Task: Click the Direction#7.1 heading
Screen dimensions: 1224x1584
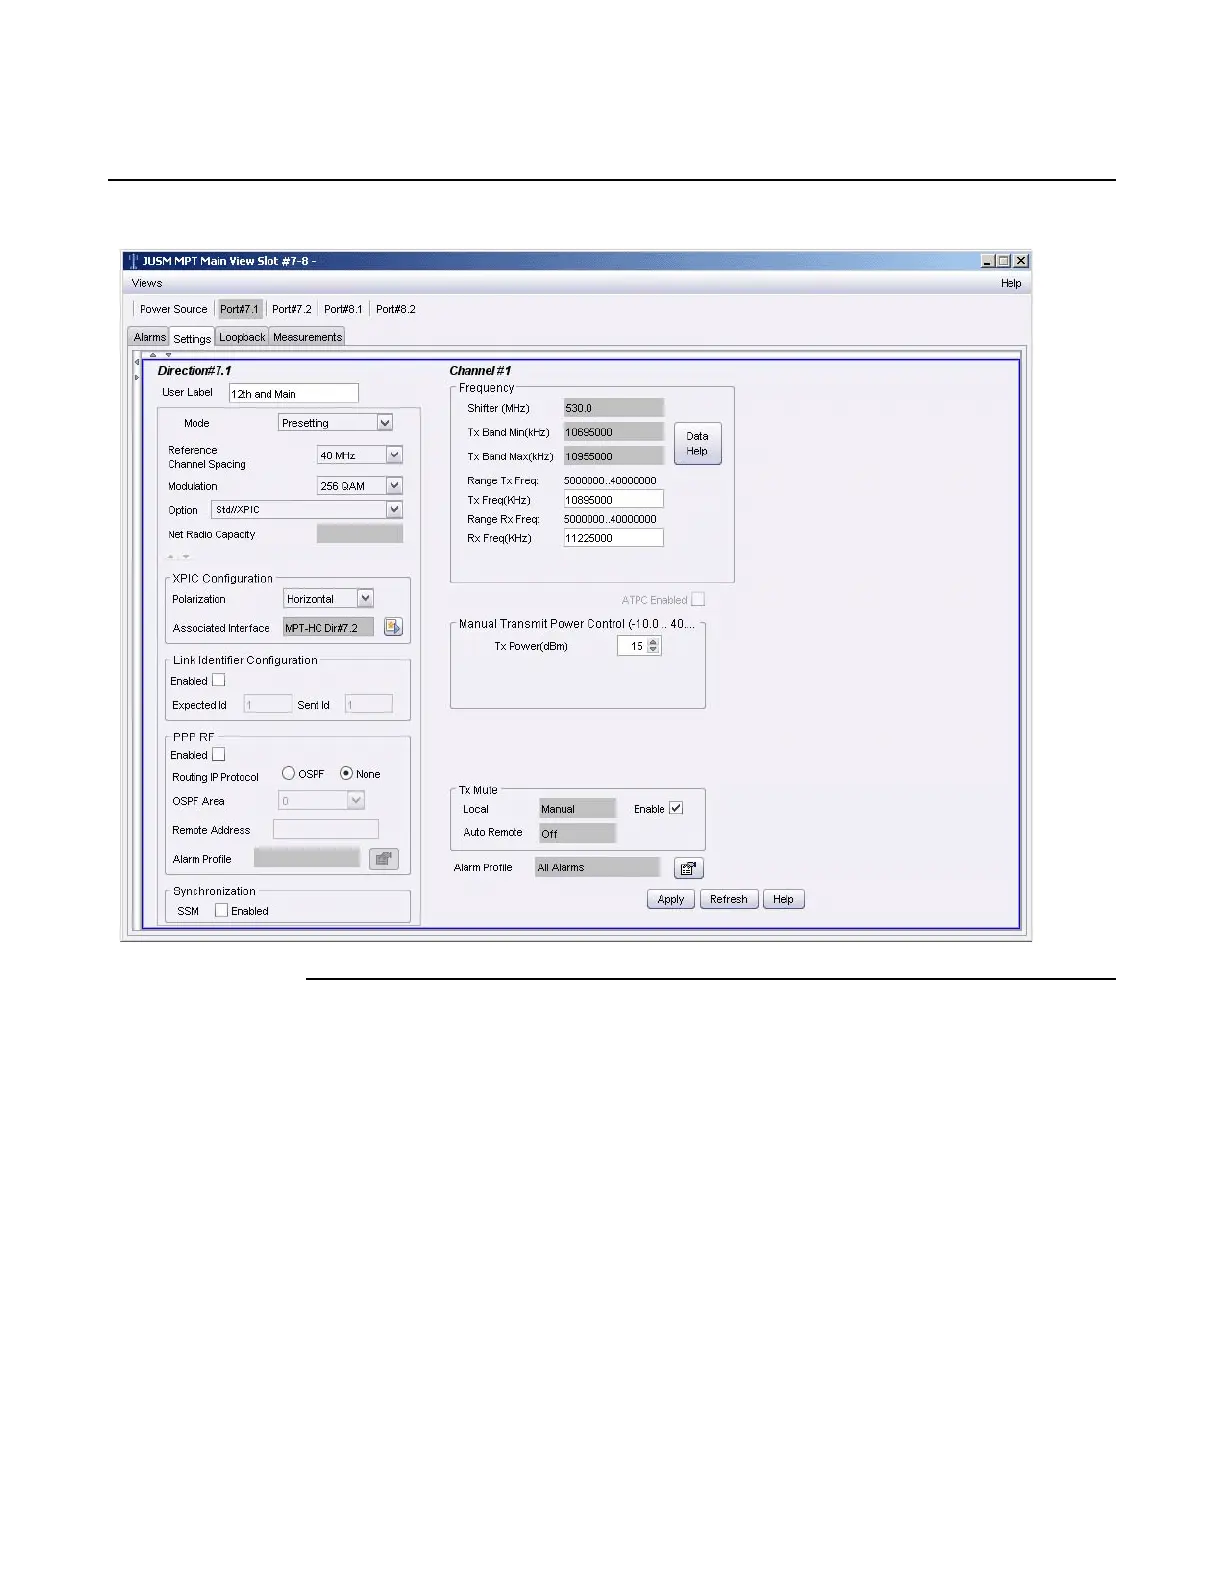Action: tap(194, 370)
